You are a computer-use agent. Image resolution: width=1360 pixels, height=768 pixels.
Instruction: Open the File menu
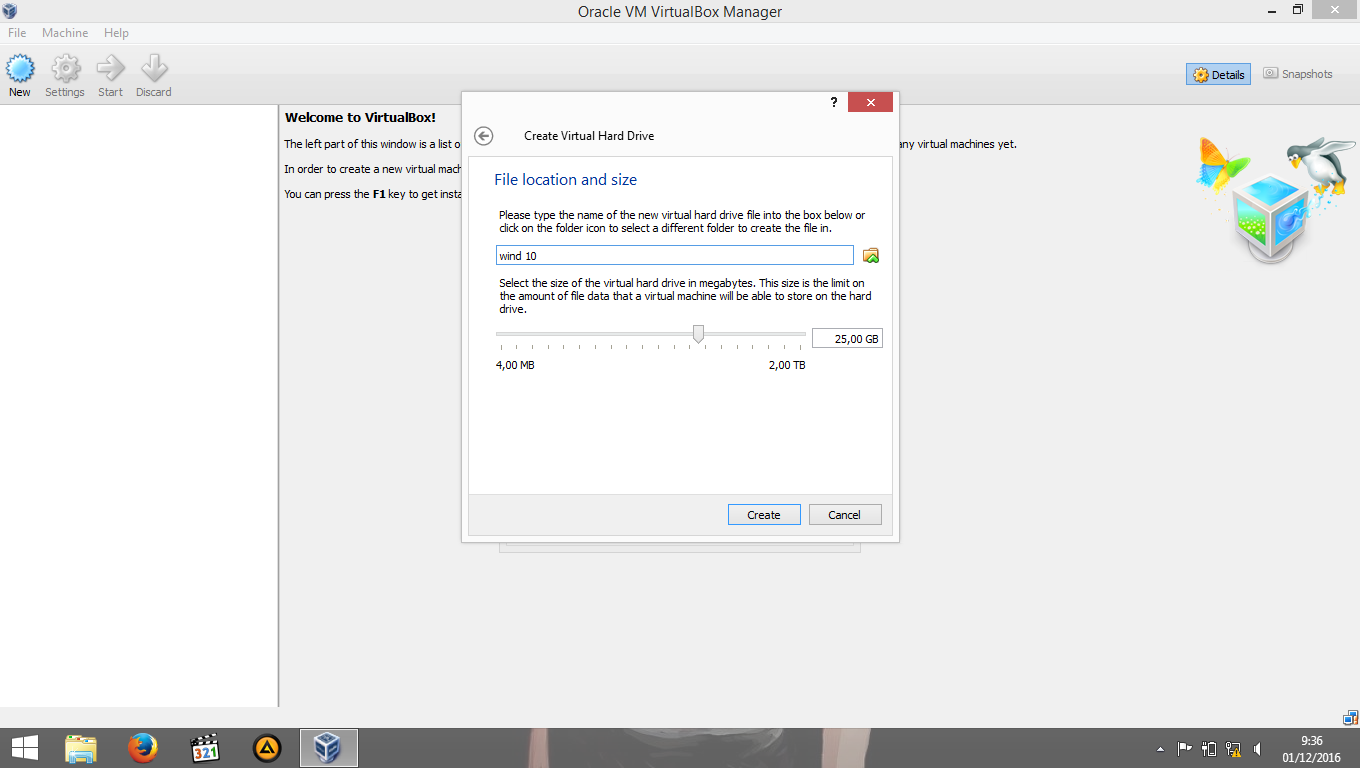click(x=17, y=33)
